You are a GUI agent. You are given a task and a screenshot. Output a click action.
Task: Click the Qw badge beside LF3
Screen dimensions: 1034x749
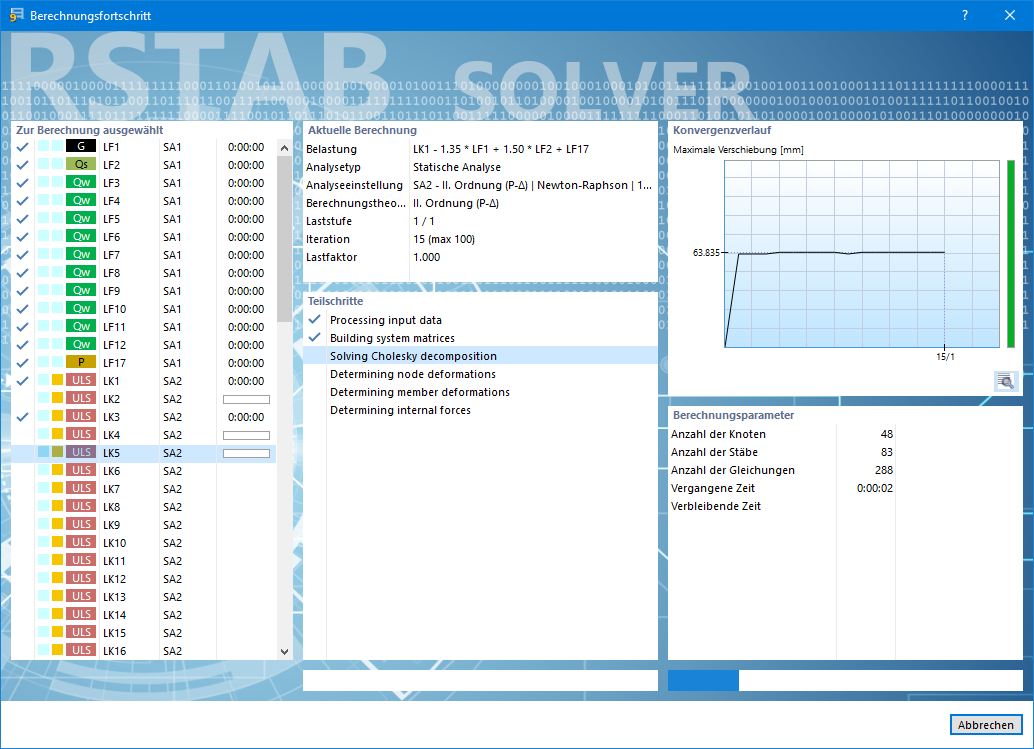82,182
